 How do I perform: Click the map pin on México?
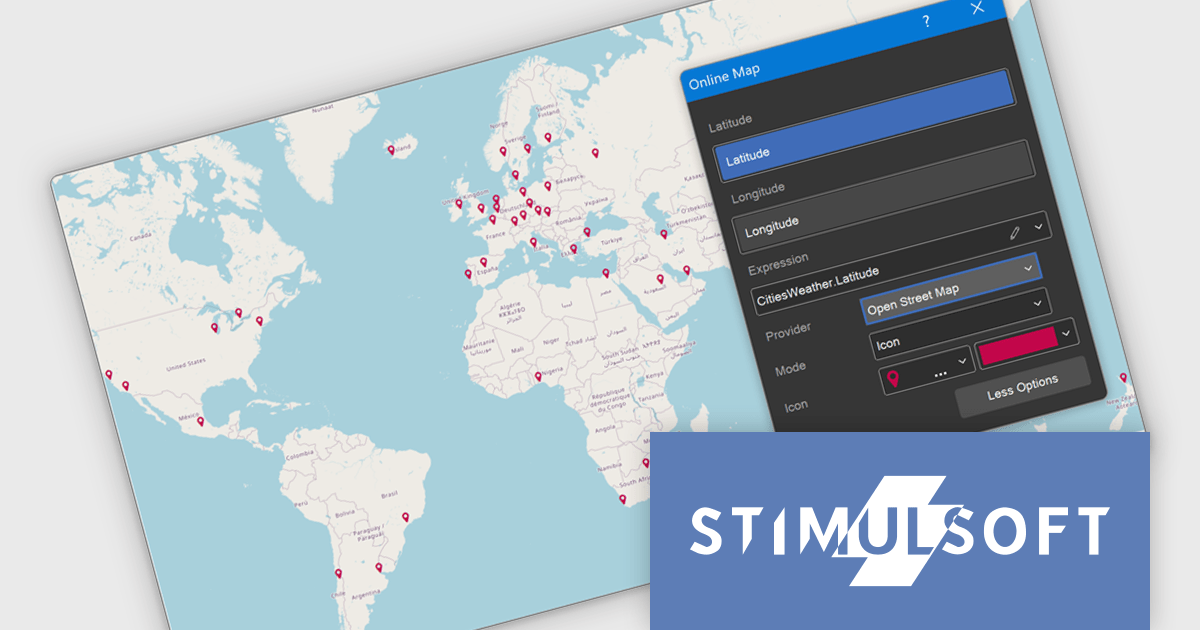point(200,422)
